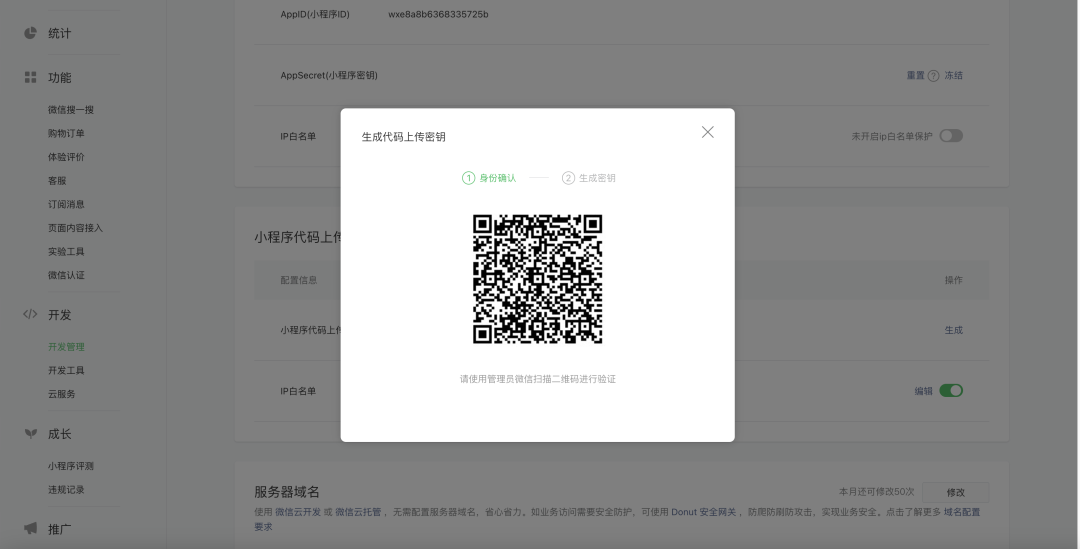Click the AppID value wxe8a8b6368335725b
1080x549 pixels.
(438, 14)
